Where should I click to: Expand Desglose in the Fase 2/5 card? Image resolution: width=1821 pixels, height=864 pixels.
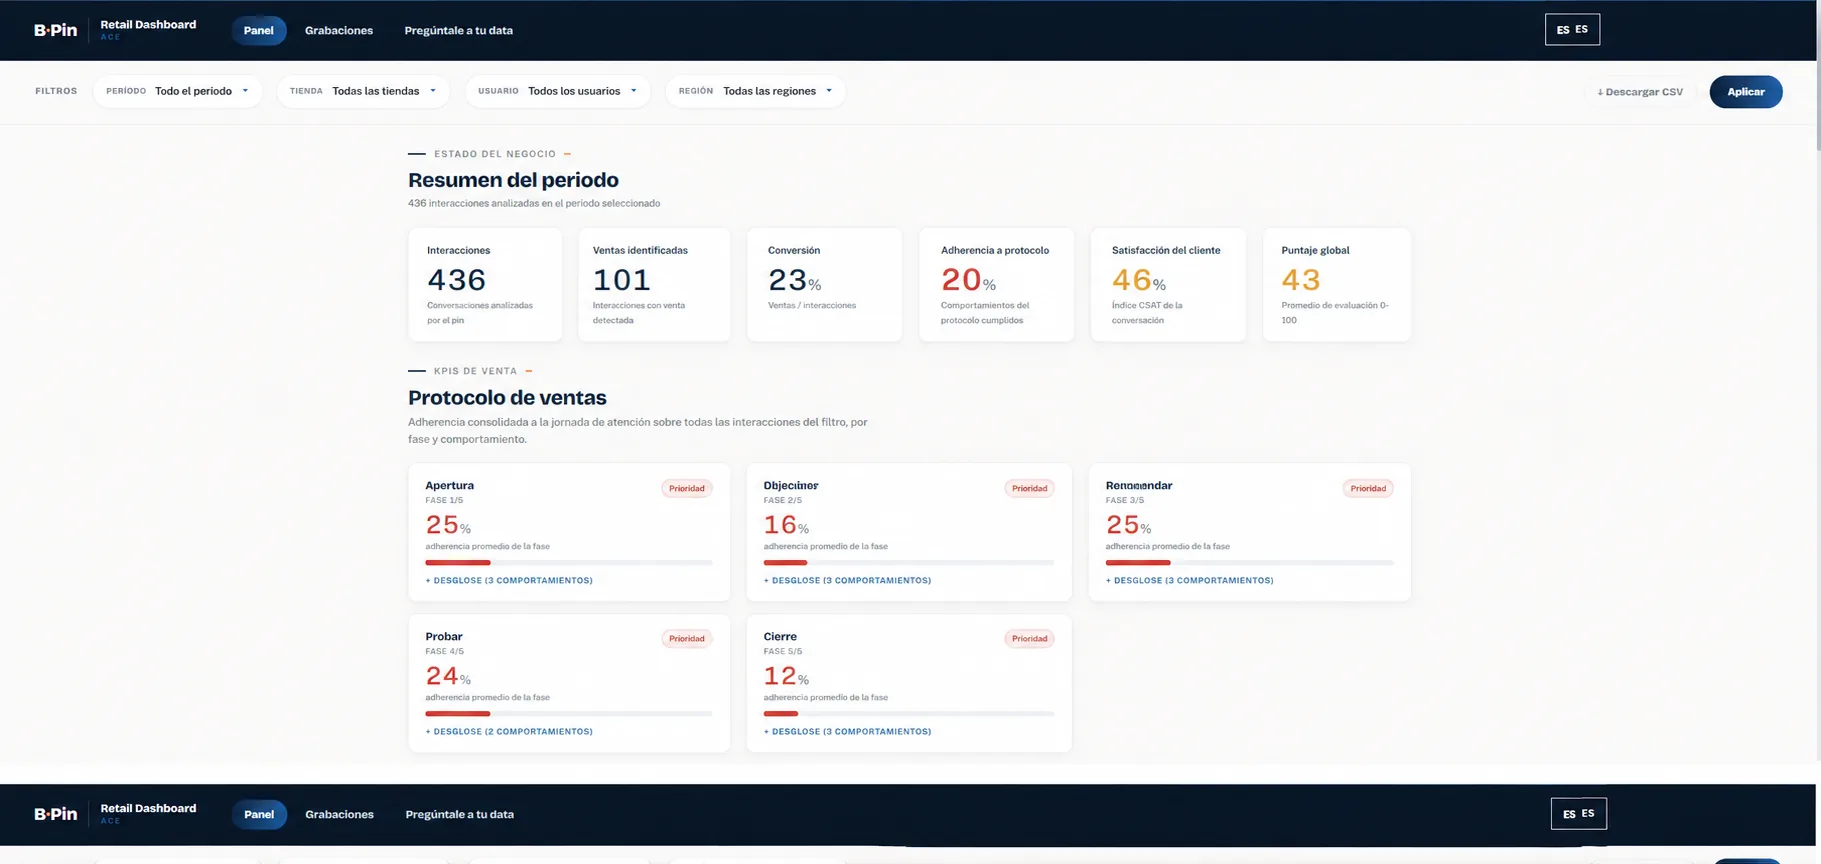(847, 580)
